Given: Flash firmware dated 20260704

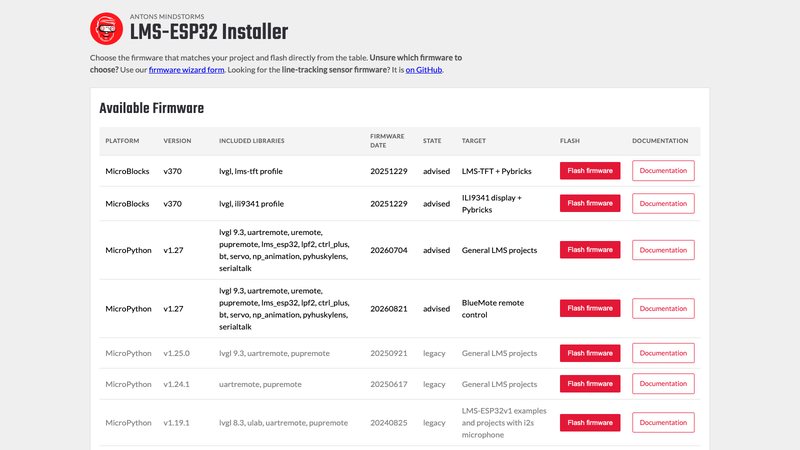Looking at the screenshot, I should (590, 249).
